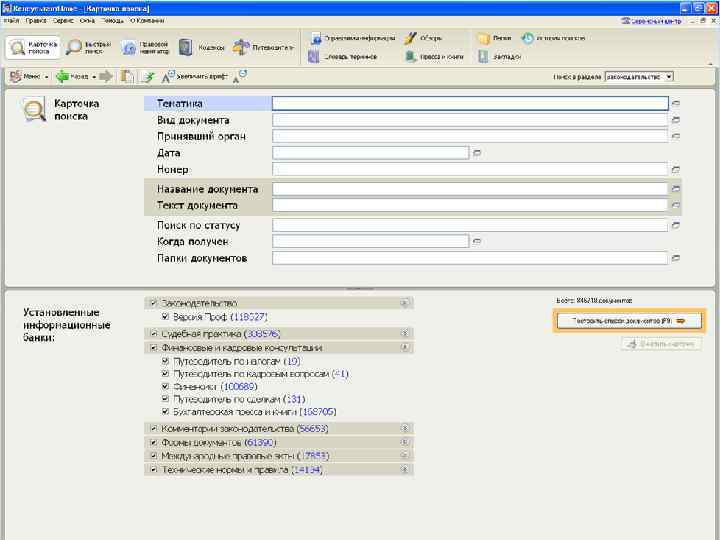
Task: Click the Когда получен input field
Action: [x=371, y=241]
